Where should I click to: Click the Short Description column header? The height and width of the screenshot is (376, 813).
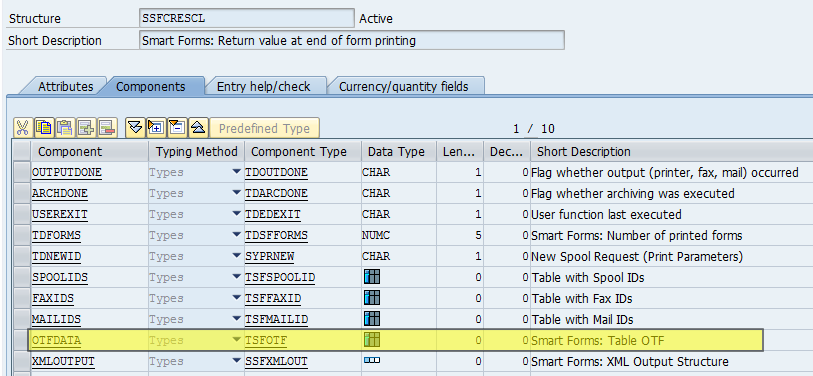(671, 151)
